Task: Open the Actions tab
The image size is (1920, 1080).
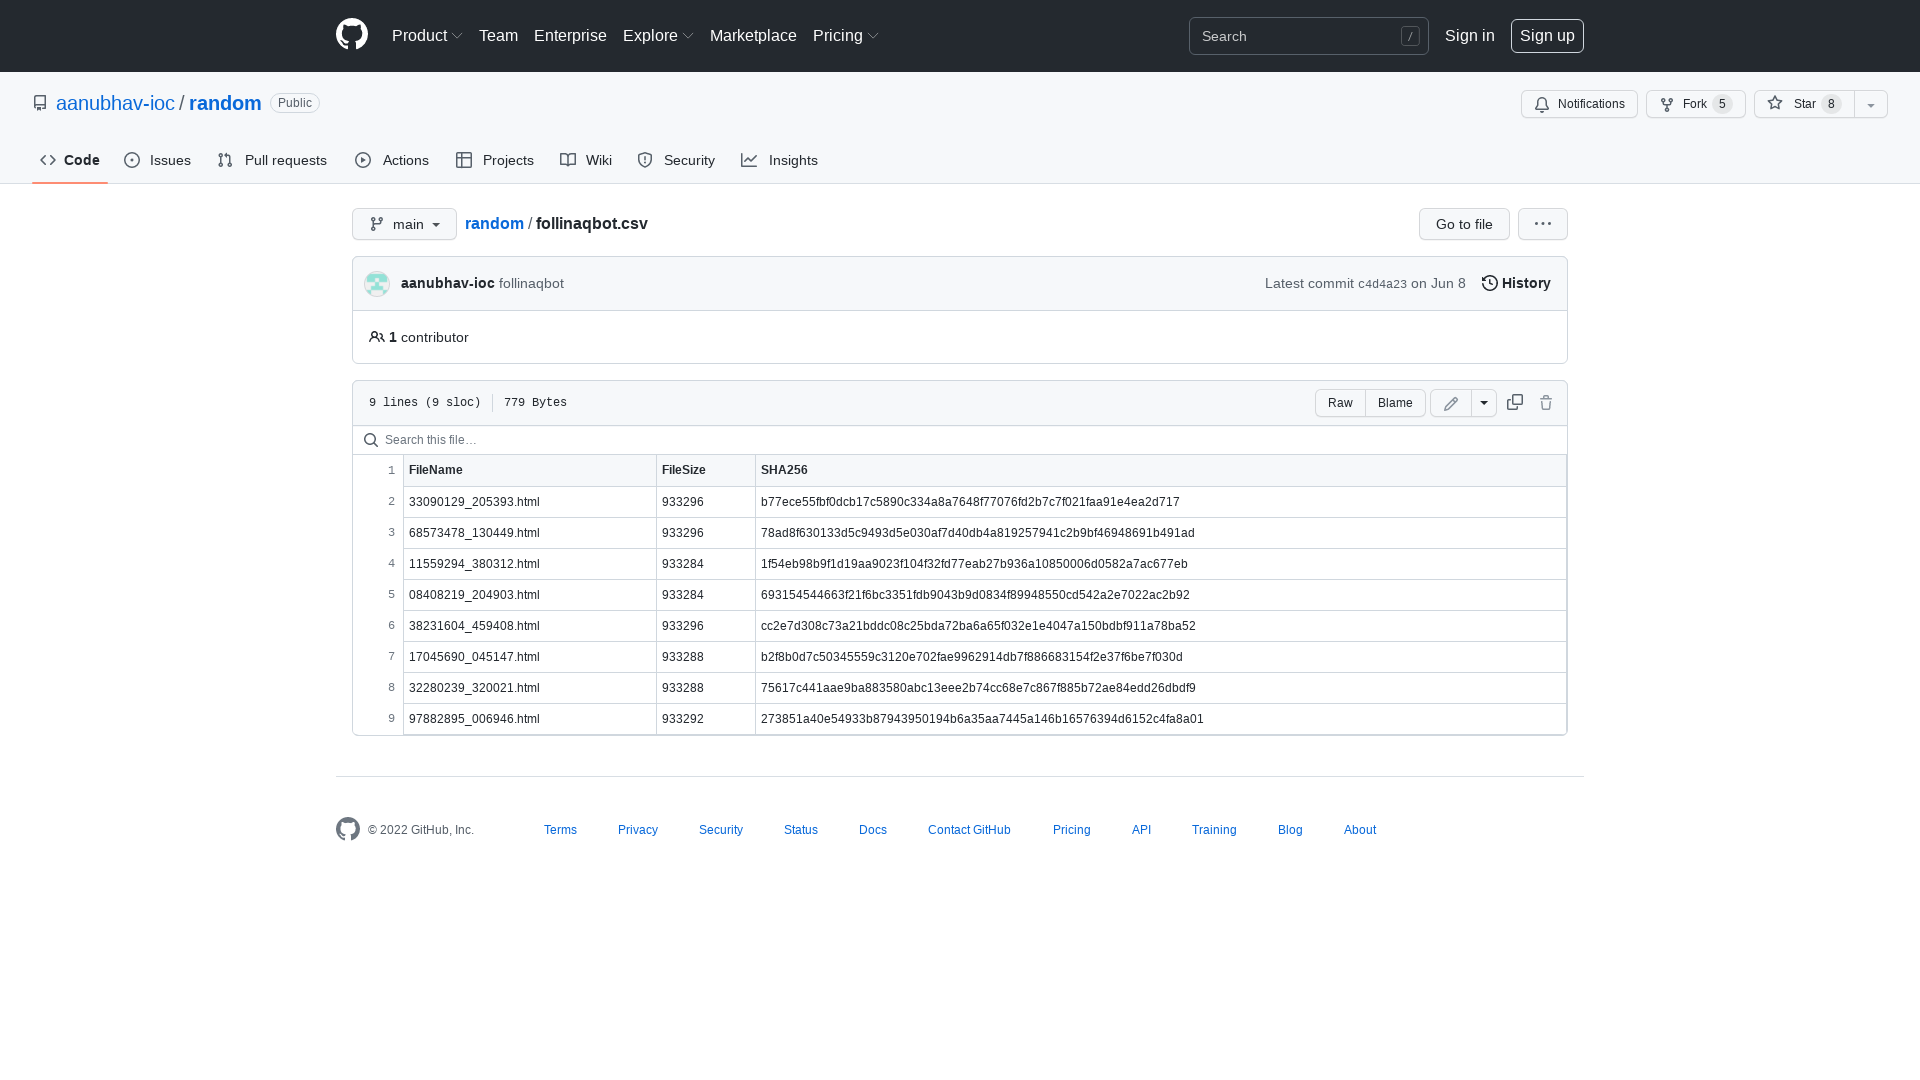Action: 391,160
